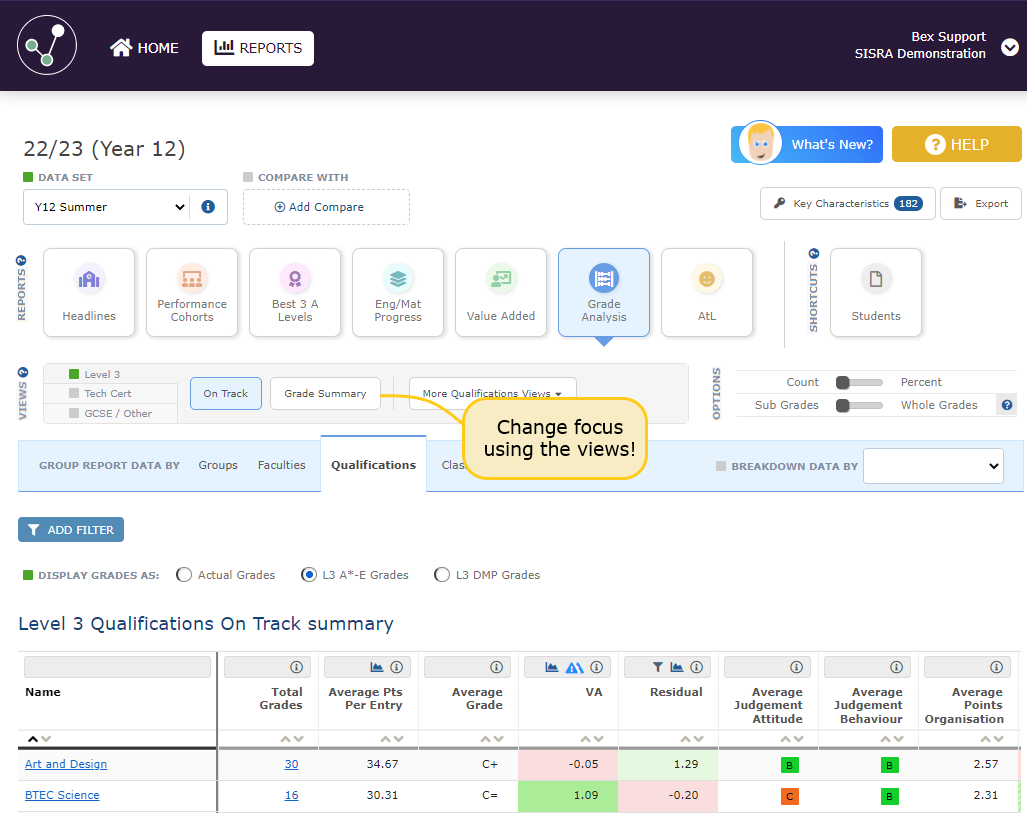Open the Headlines report
The height and width of the screenshot is (813, 1027).
coord(89,292)
